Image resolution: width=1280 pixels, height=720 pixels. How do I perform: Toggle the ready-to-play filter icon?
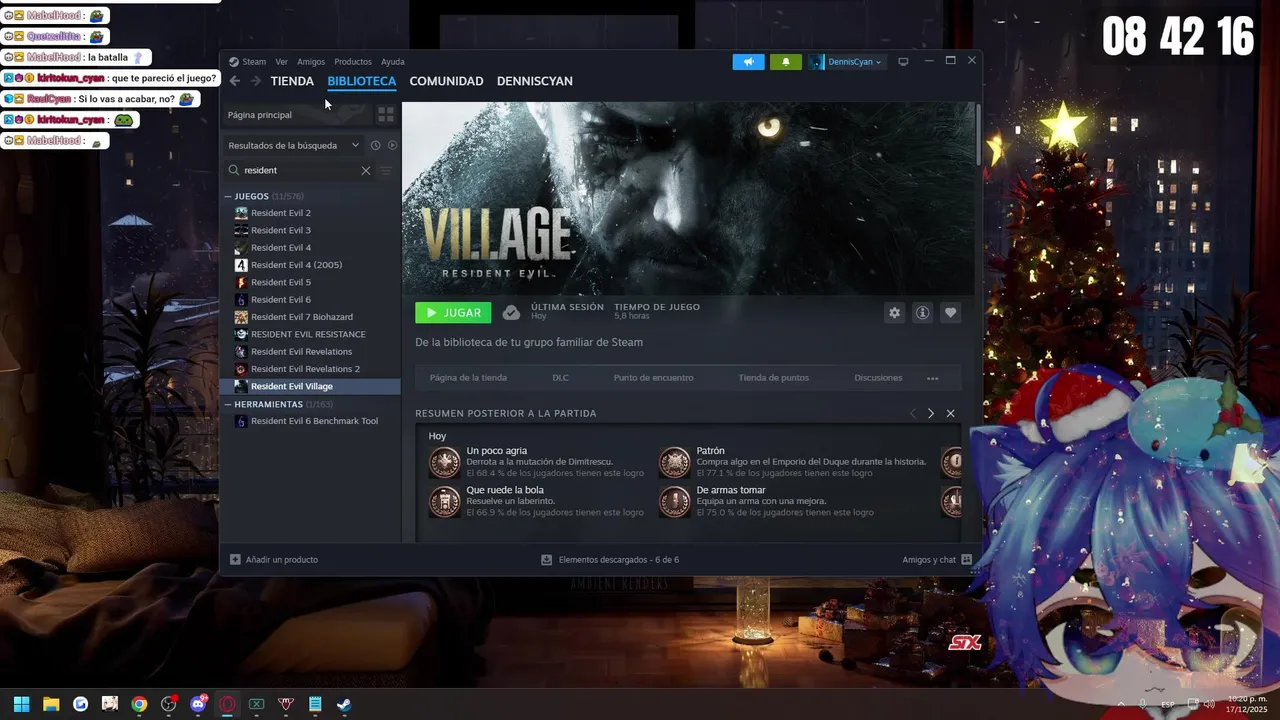[x=392, y=145]
